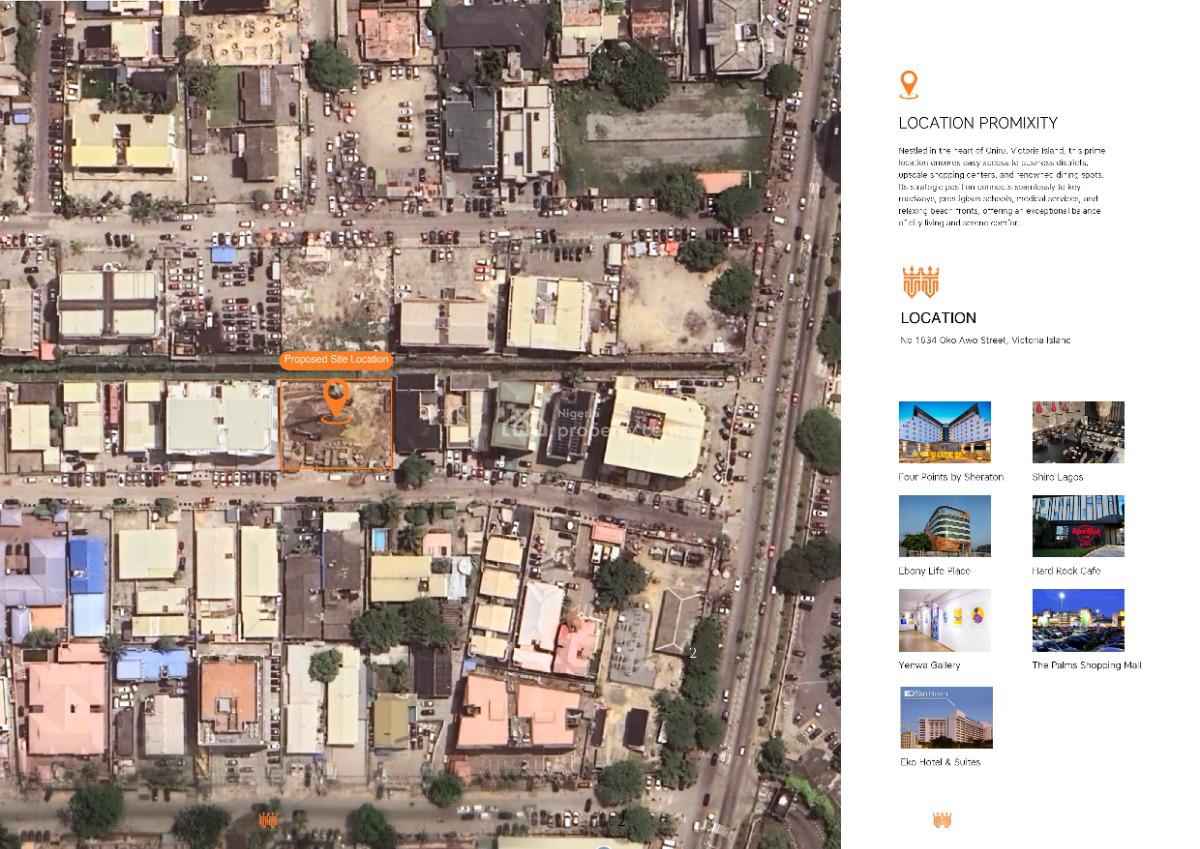1200x849 pixels.
Task: Click the small crown logo below Eko Hotel caption
Action: pos(941,820)
